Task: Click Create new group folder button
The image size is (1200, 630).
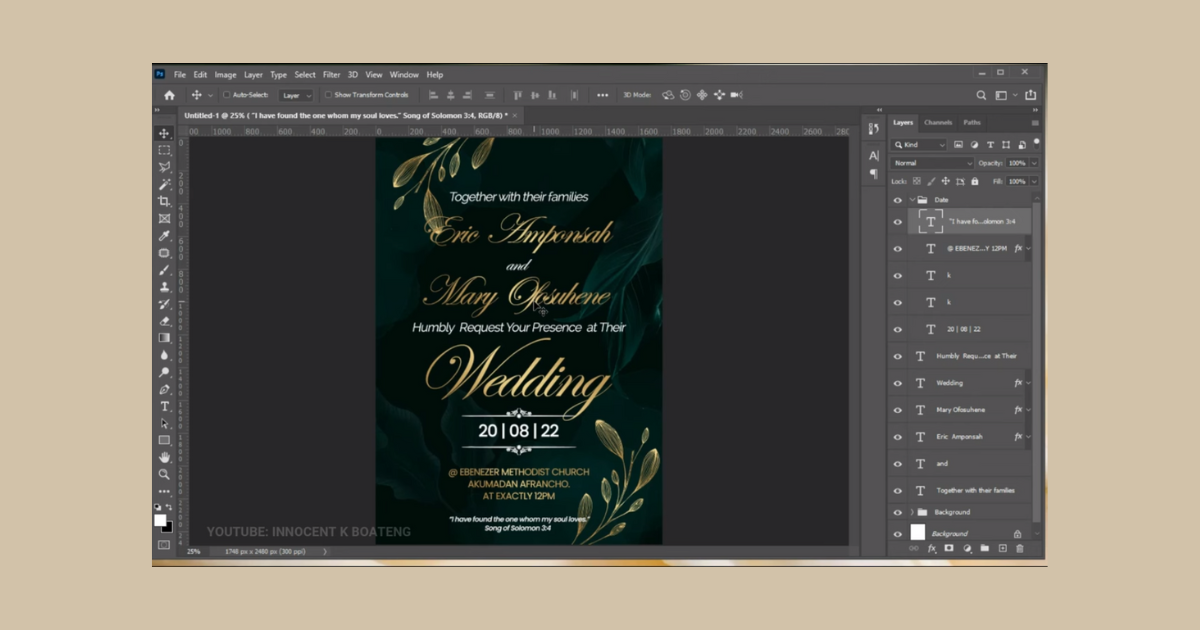Action: tap(984, 548)
